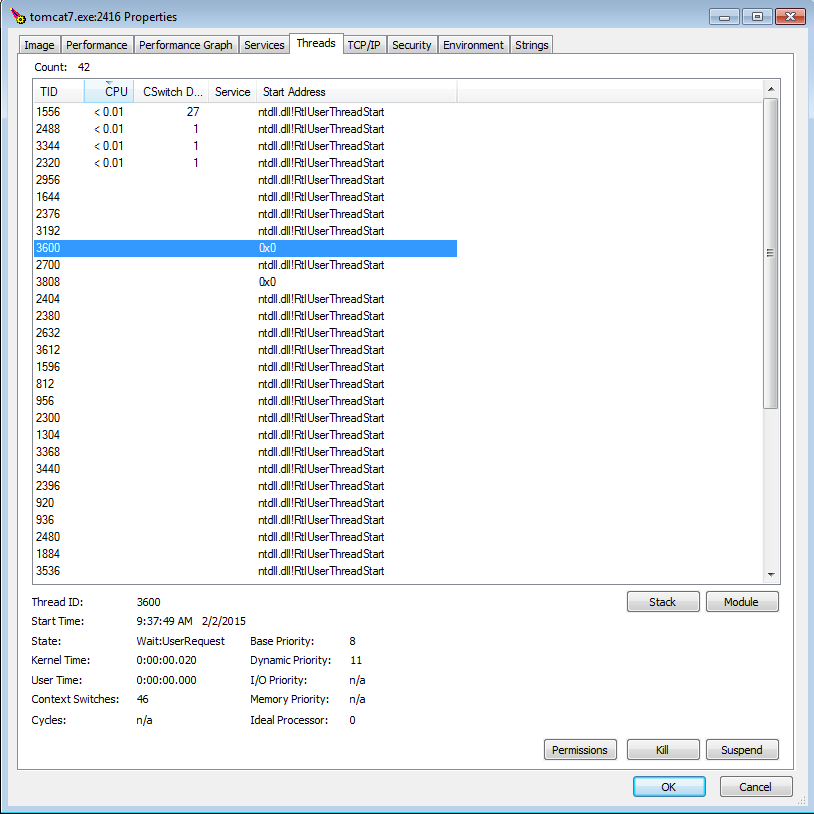This screenshot has width=814, height=814.
Task: Click CSwitch Delta value 27
Action: tap(193, 112)
